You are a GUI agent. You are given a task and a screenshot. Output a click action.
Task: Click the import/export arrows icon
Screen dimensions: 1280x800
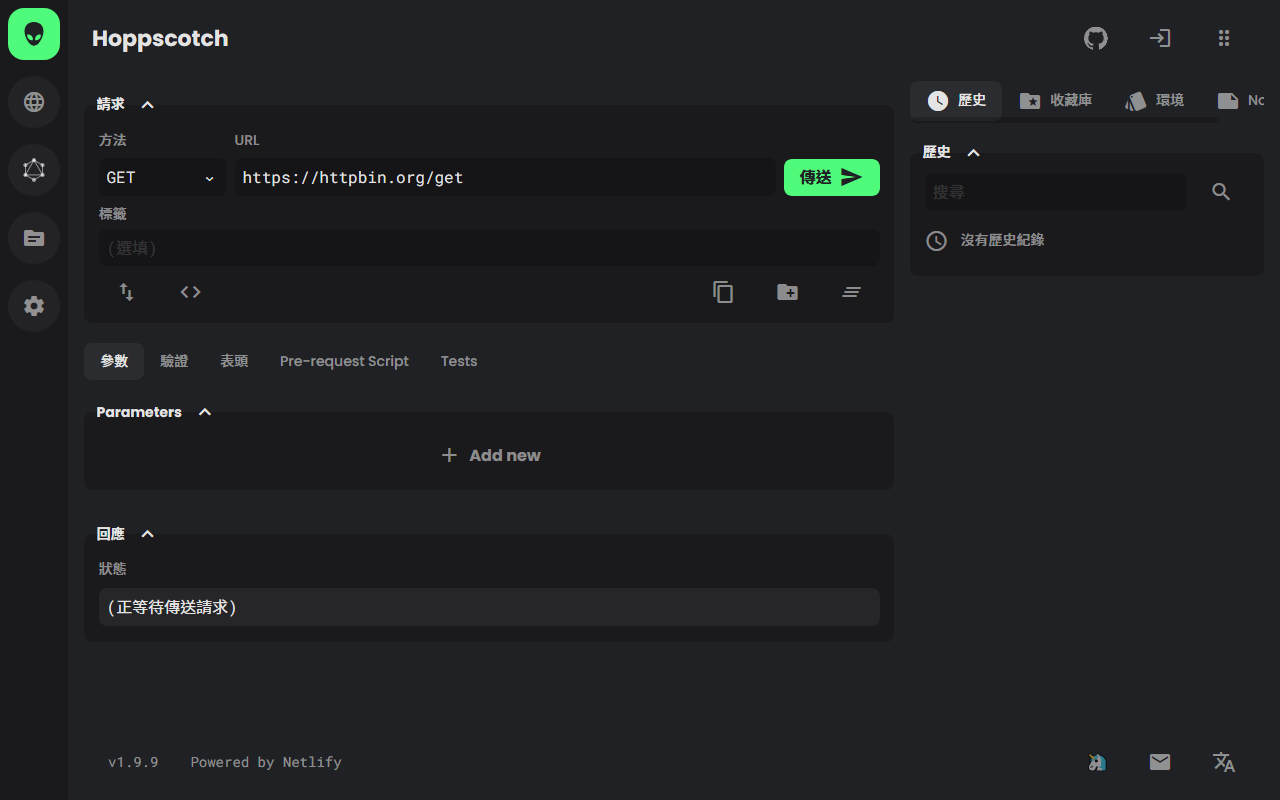(x=127, y=292)
